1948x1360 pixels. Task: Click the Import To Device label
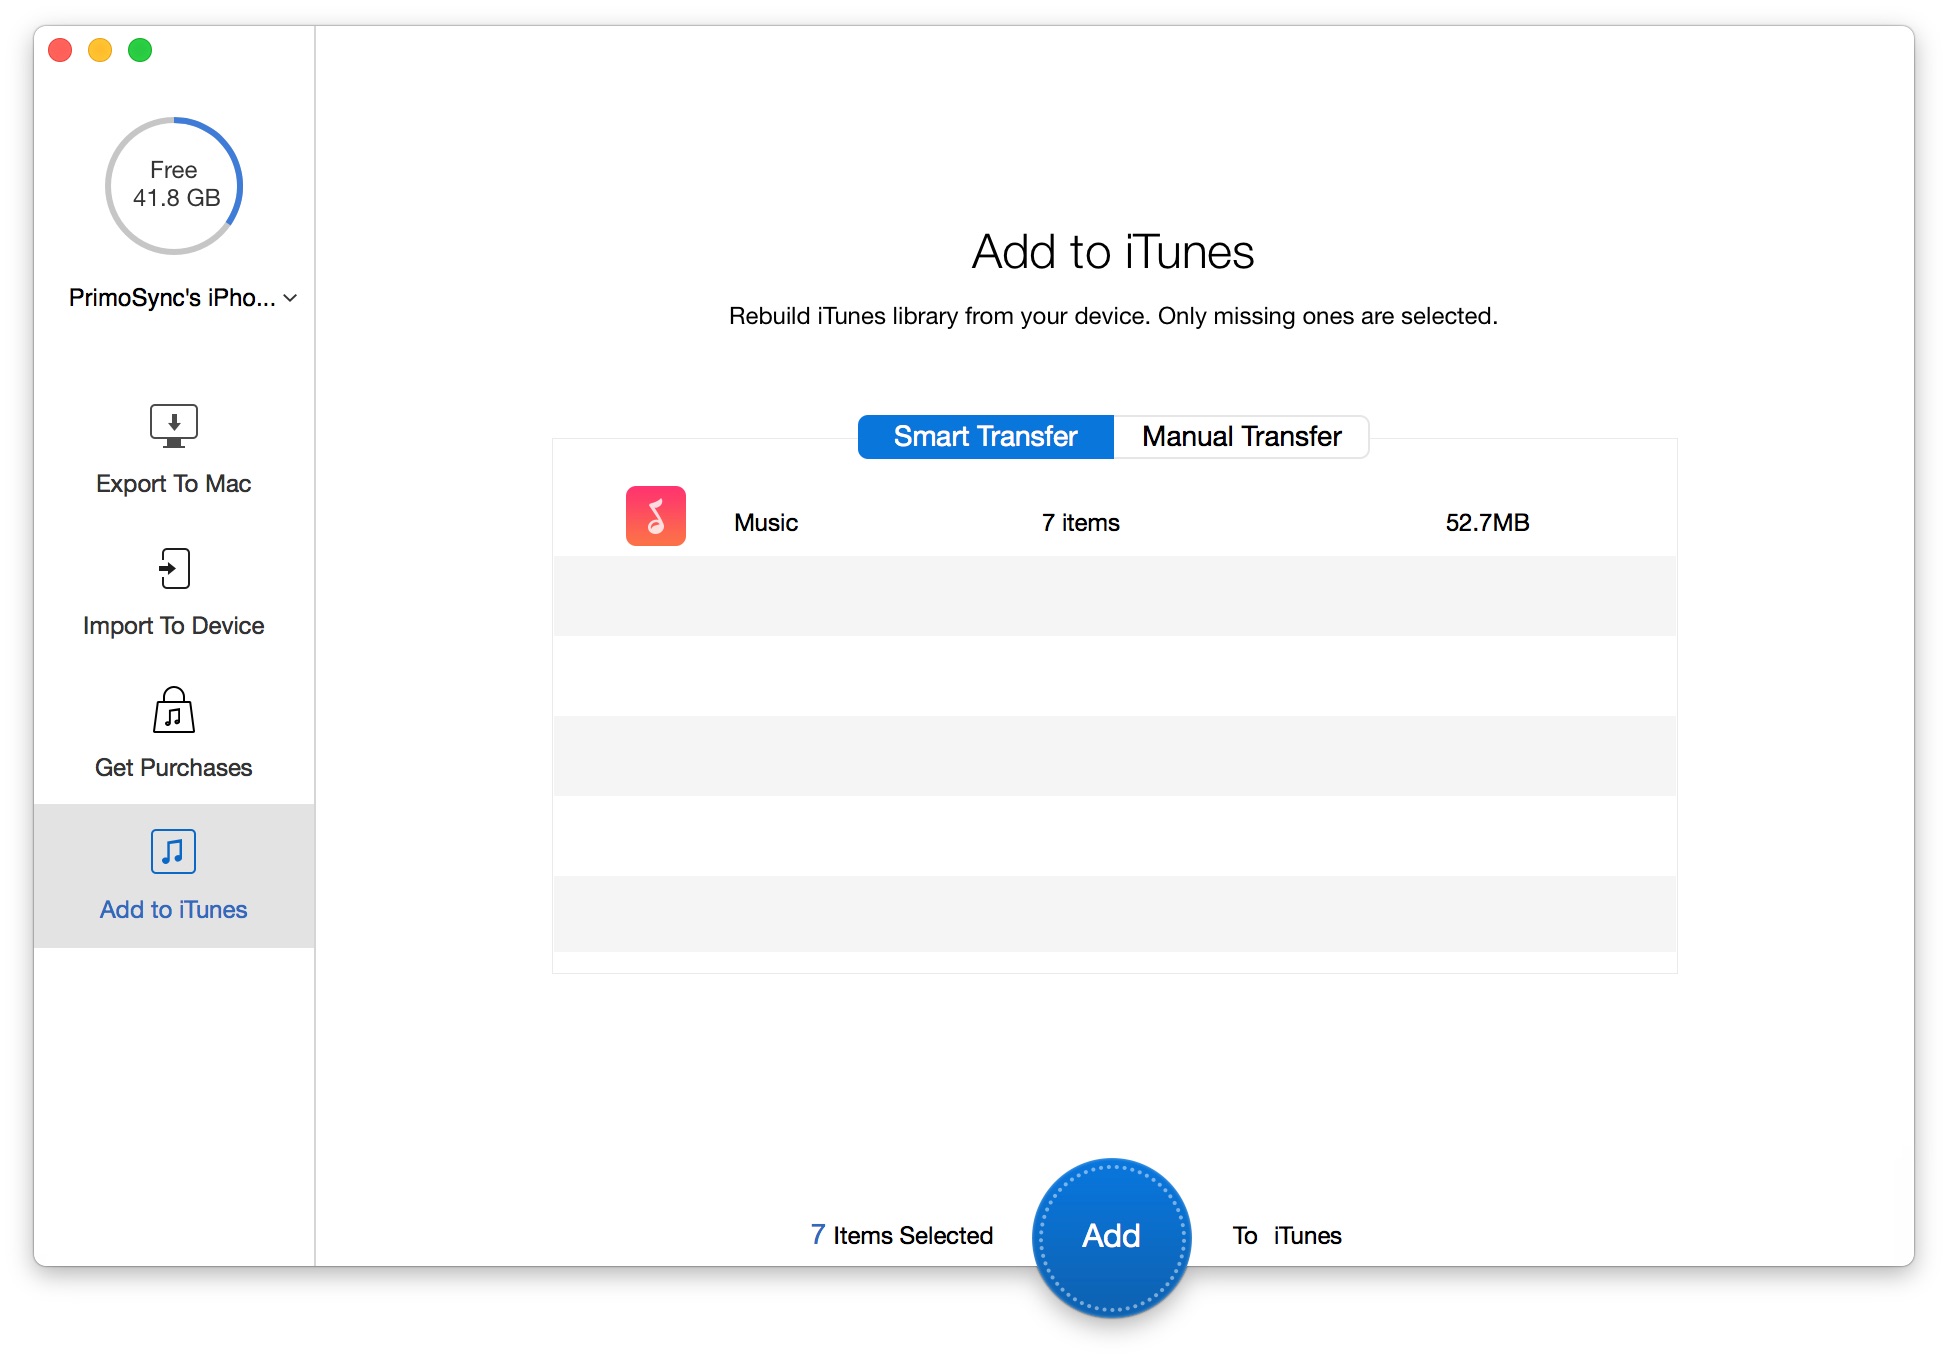coord(174,626)
